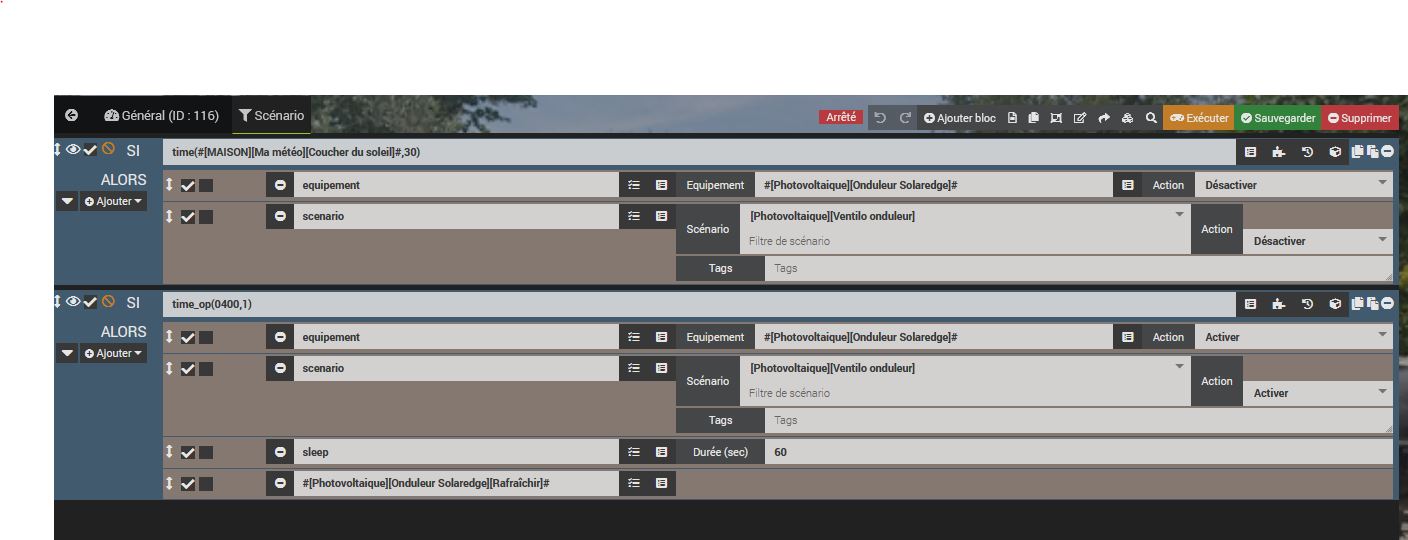Screen dimensions: 1408x540
Task: Open the Ajouter dropdown under the second ALORS
Action: (x=113, y=353)
